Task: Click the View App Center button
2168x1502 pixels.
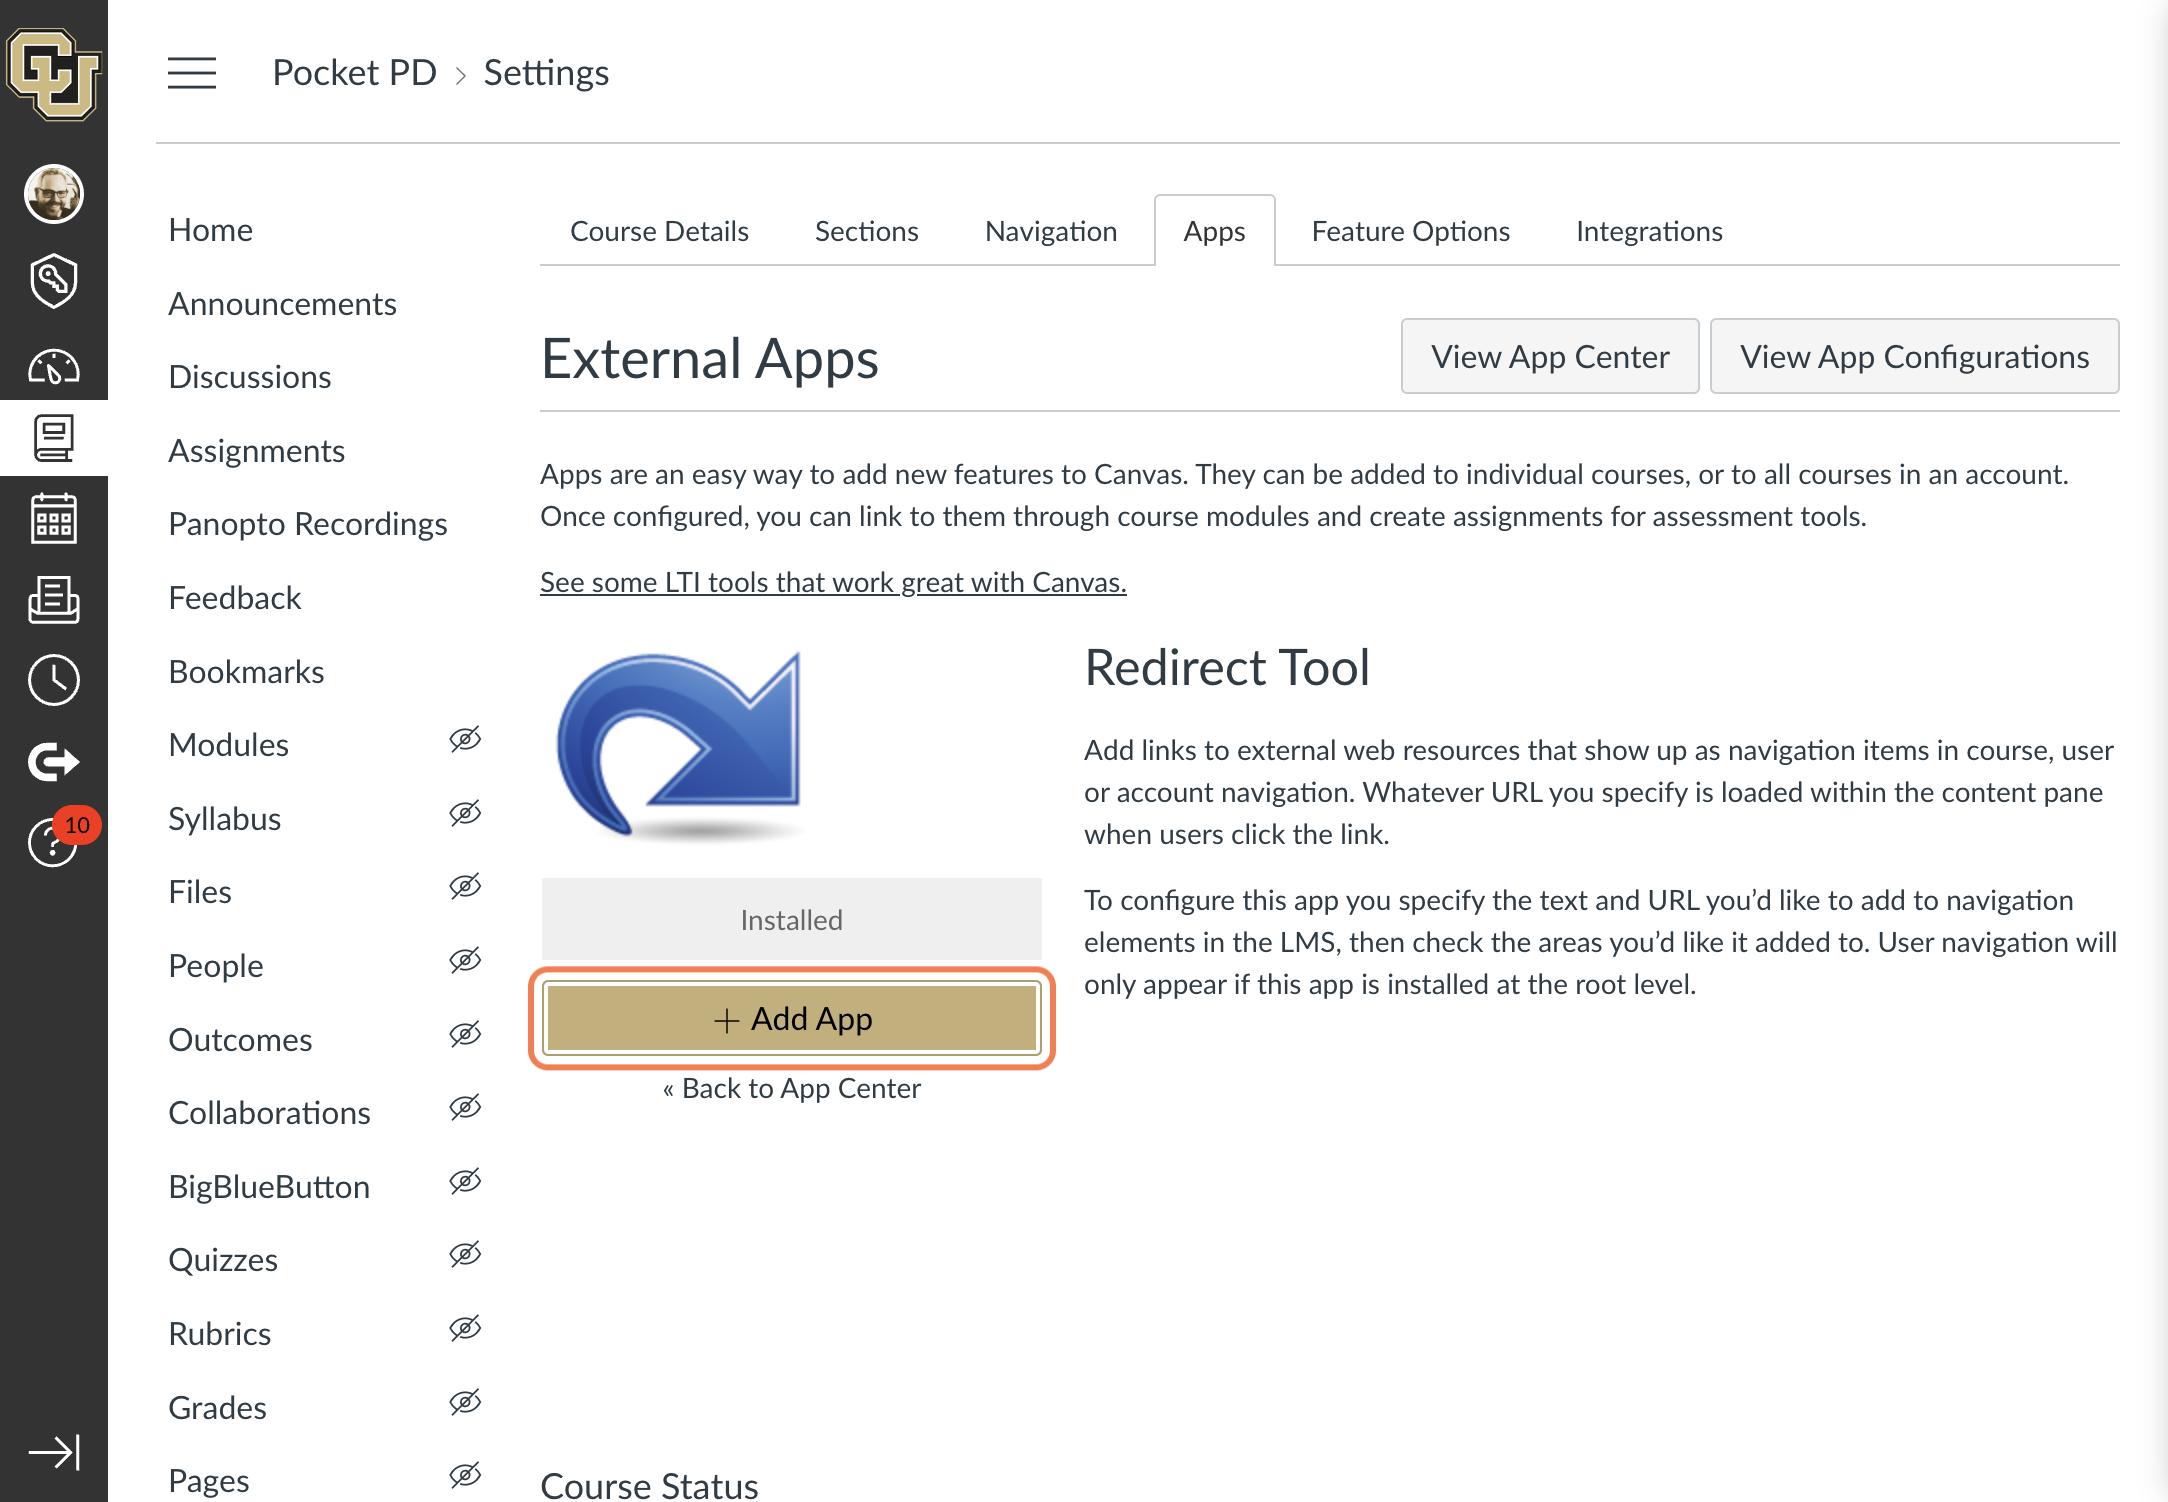Action: click(x=1549, y=356)
